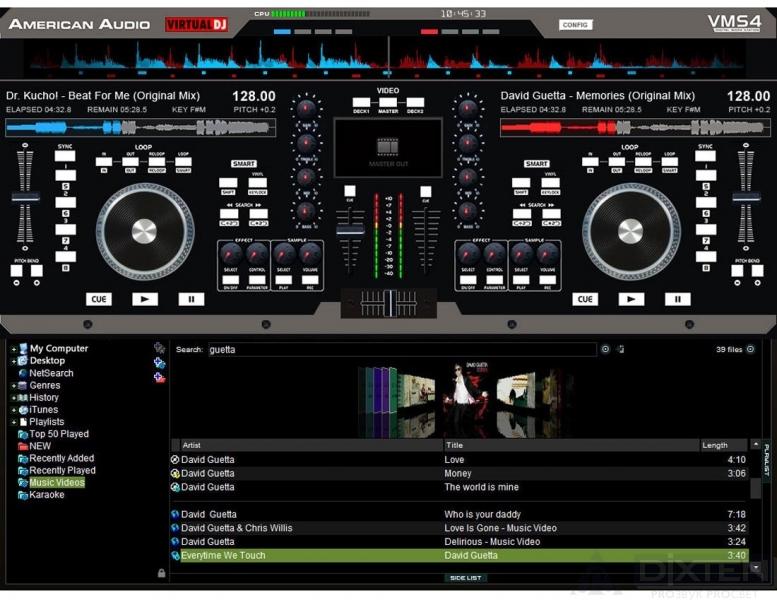Expand the History tree node
Image resolution: width=777 pixels, height=600 pixels.
[x=14, y=398]
